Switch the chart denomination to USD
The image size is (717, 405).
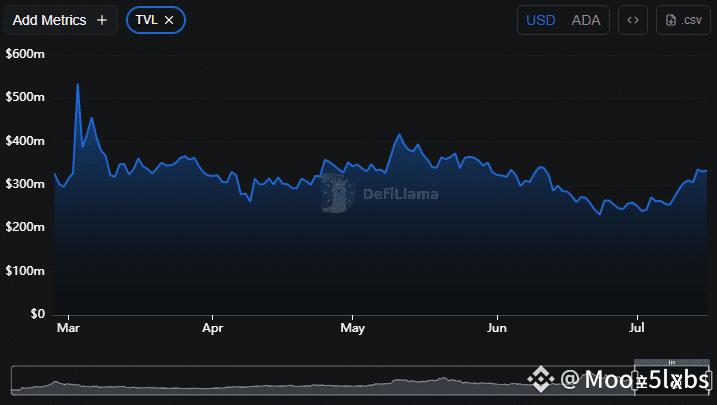pos(540,20)
